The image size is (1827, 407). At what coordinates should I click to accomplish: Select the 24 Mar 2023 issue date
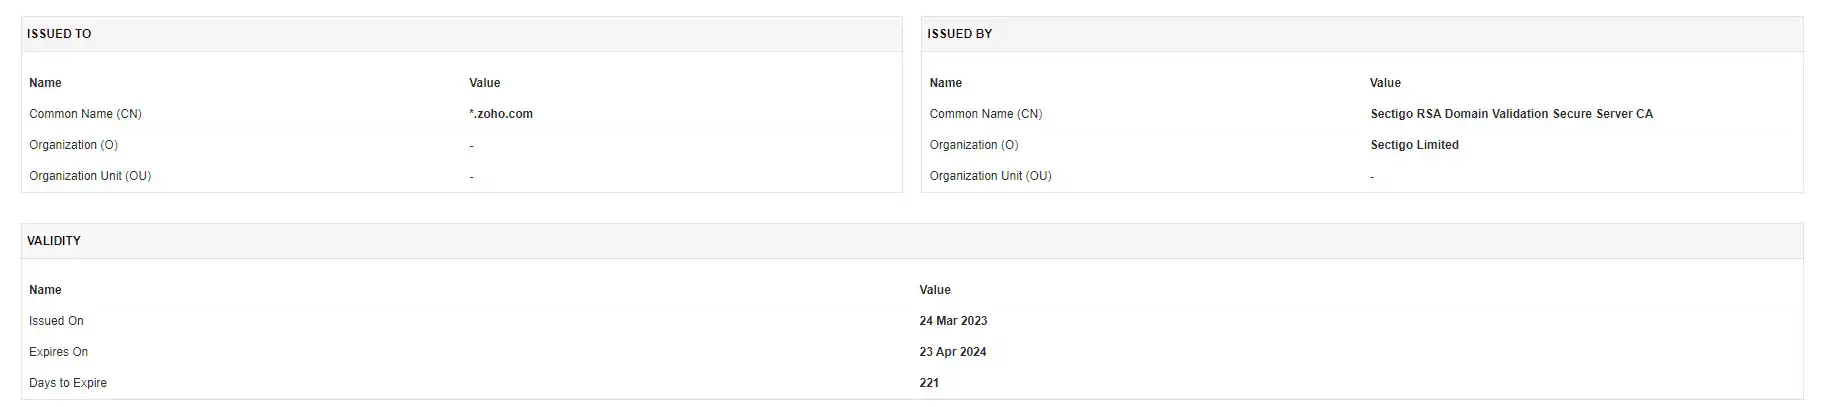[953, 321]
